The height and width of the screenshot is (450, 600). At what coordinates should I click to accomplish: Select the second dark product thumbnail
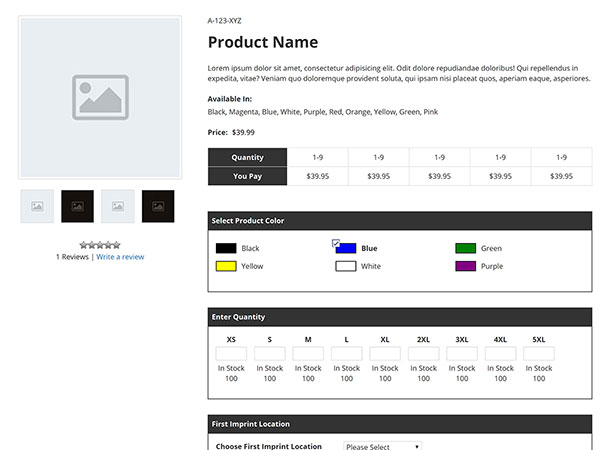[x=77, y=206]
